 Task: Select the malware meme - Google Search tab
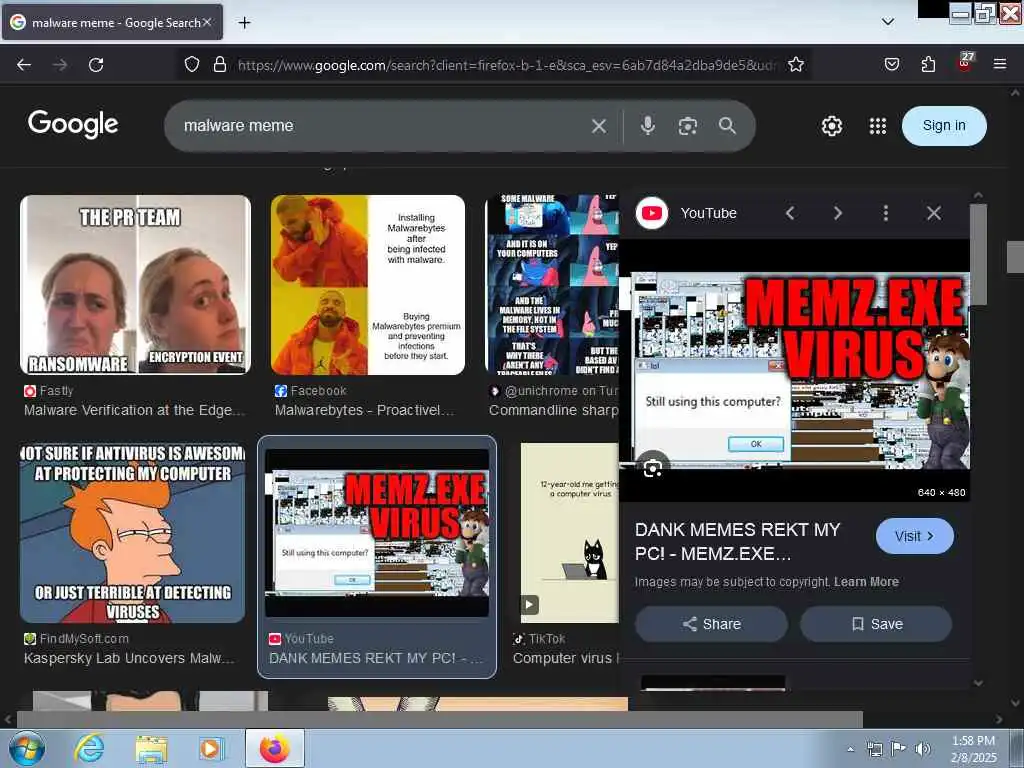[112, 22]
